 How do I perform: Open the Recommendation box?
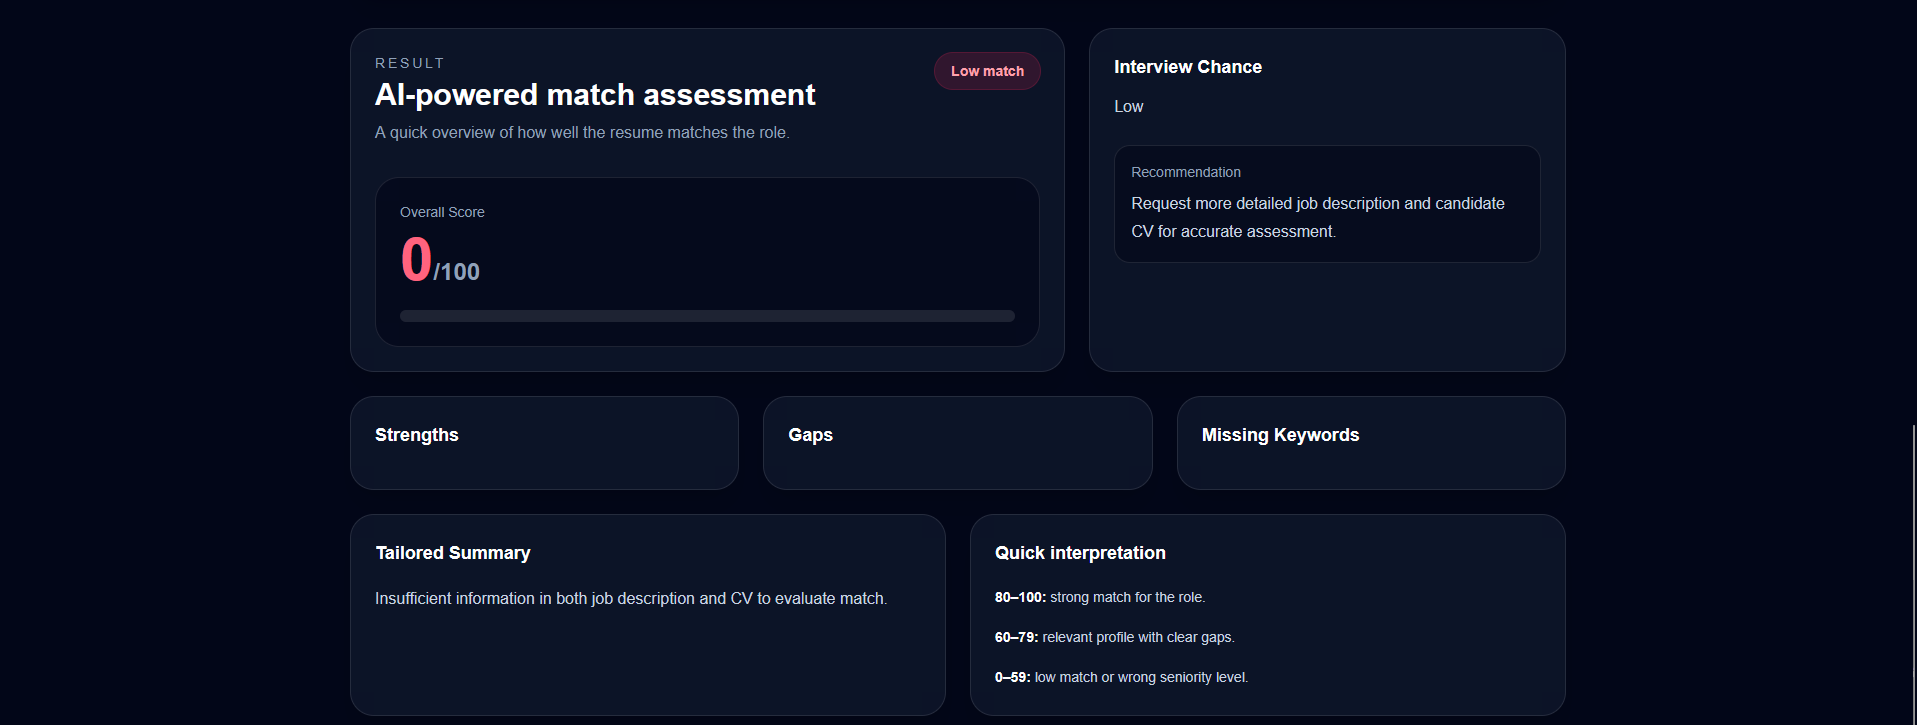[1326, 203]
